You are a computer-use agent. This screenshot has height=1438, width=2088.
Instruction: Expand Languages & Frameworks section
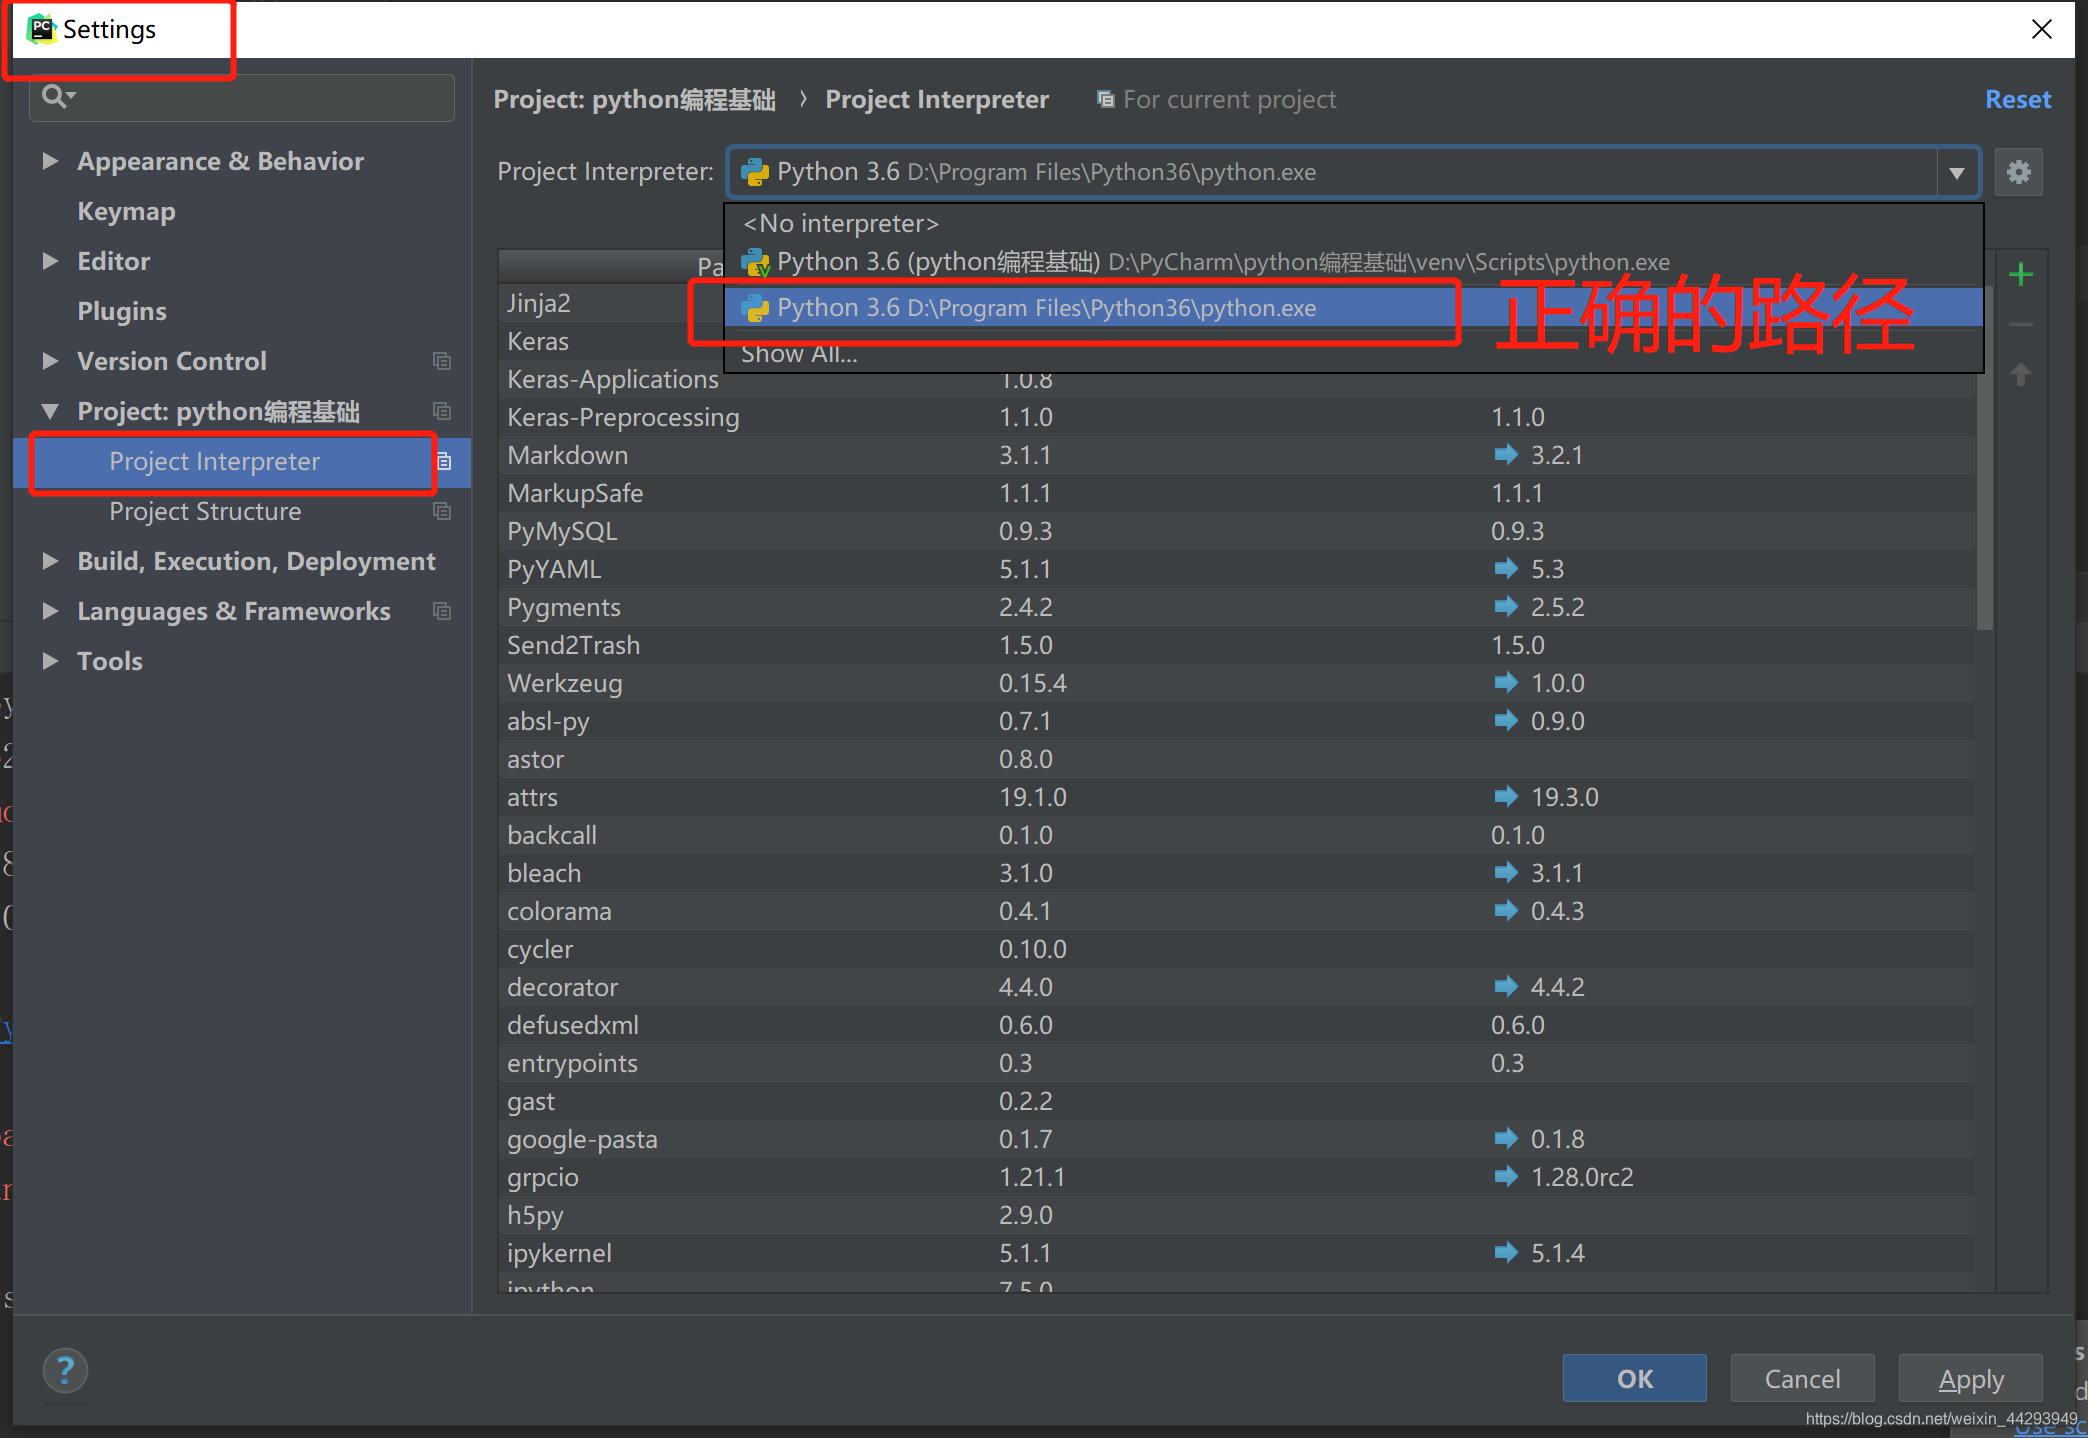click(x=50, y=611)
